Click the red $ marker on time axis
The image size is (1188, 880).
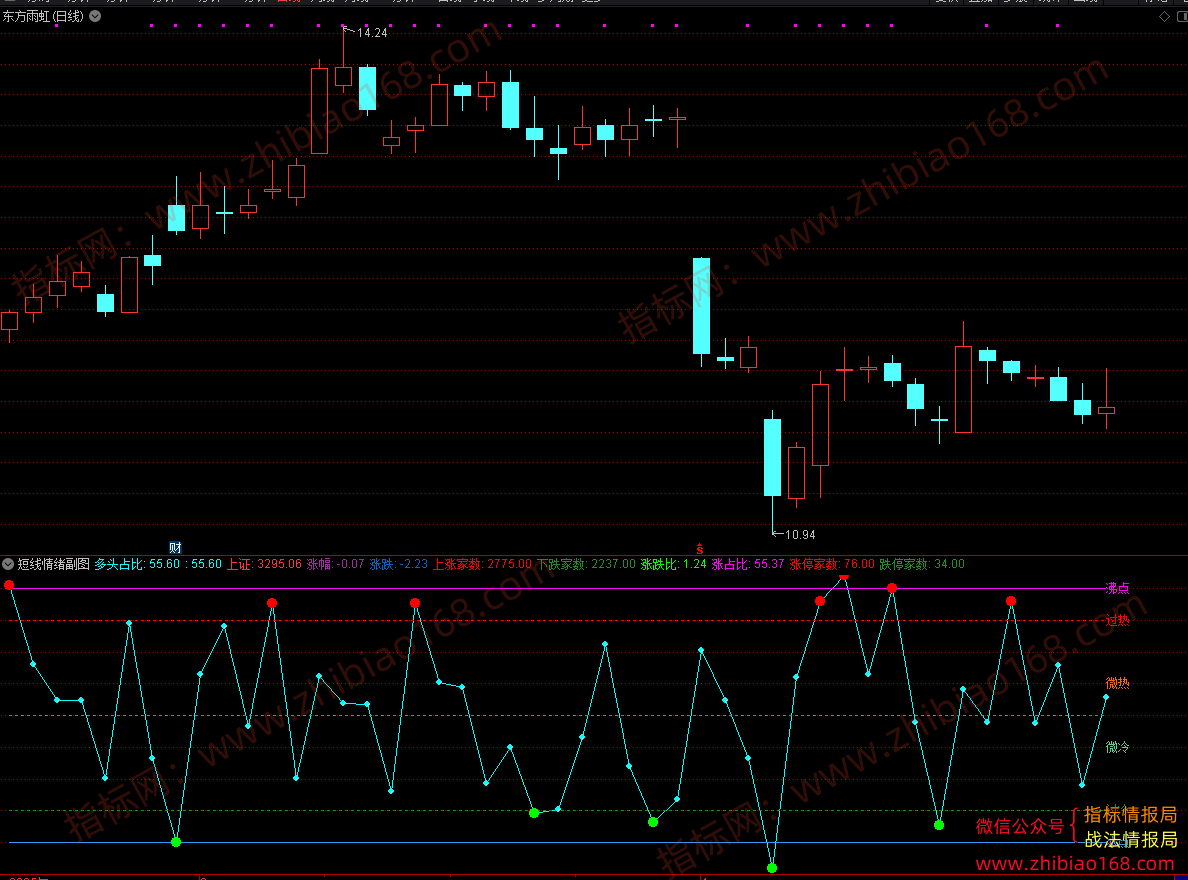pos(699,549)
